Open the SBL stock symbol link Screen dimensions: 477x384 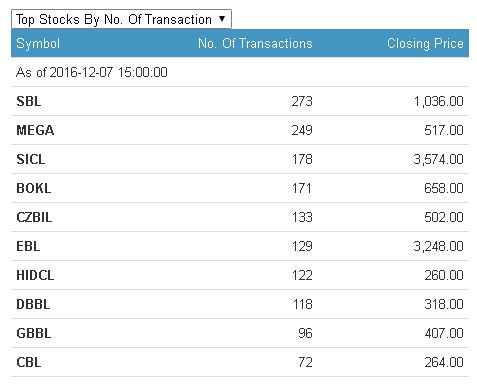[x=29, y=101]
